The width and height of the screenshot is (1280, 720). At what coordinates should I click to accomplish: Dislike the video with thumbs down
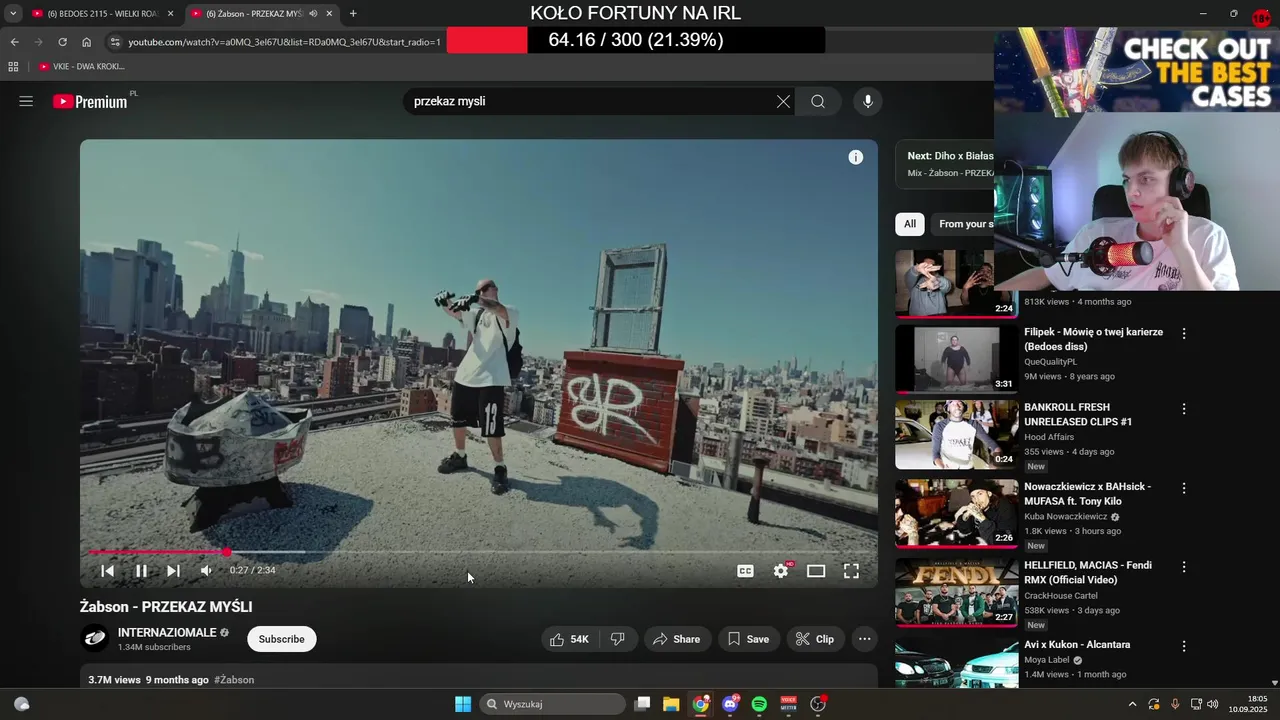click(618, 639)
